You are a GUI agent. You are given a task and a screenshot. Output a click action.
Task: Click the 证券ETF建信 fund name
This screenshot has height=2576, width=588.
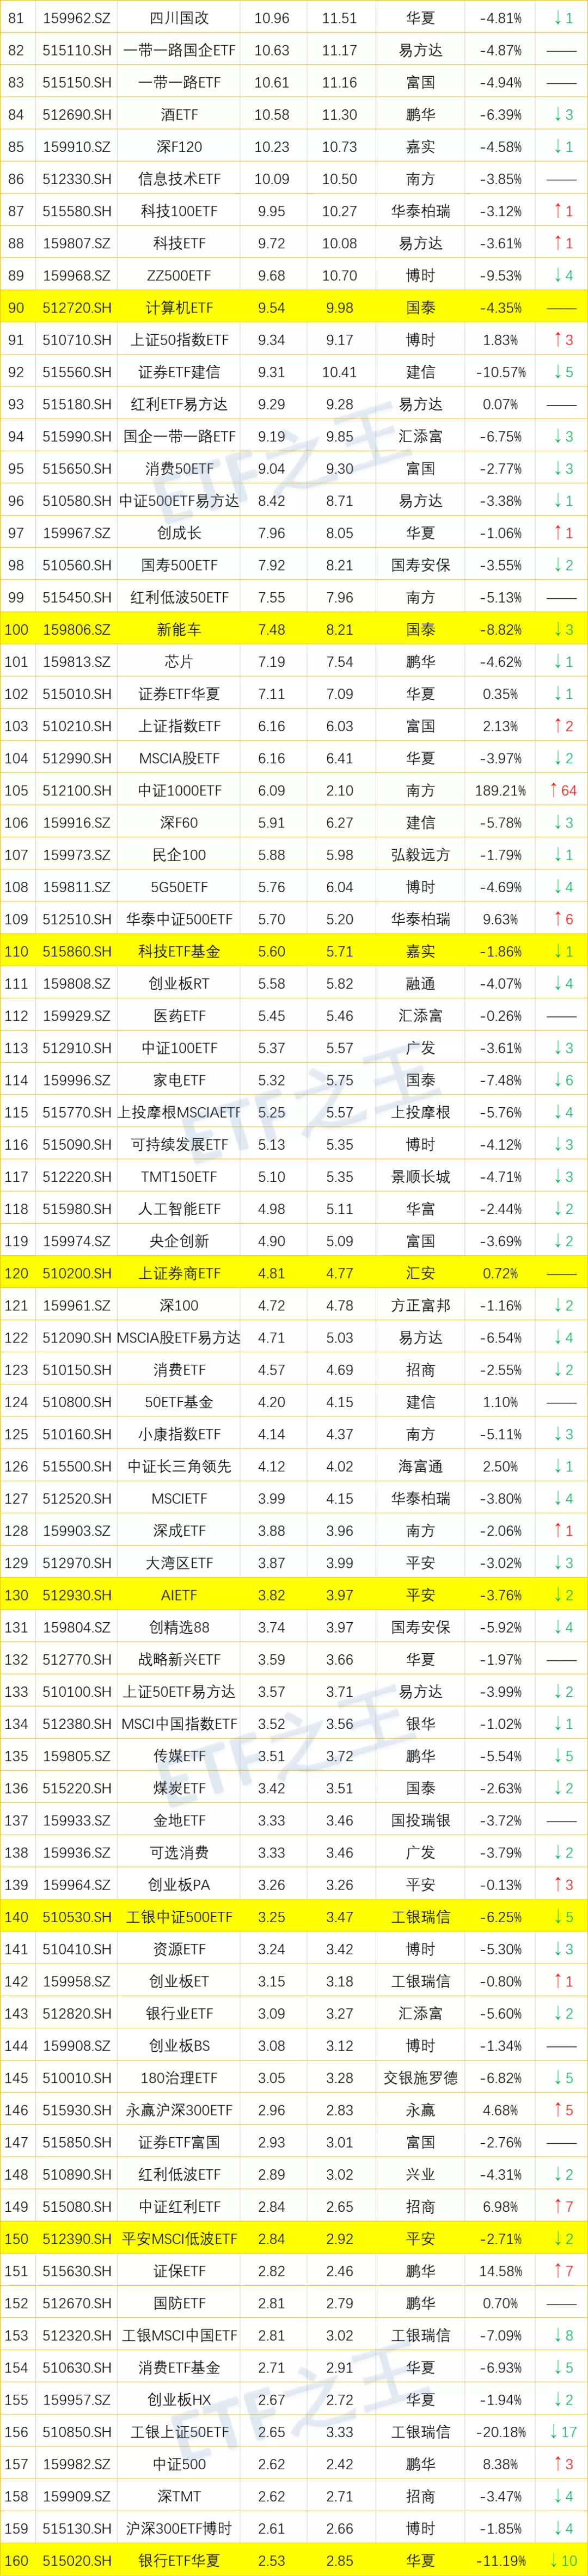click(179, 372)
